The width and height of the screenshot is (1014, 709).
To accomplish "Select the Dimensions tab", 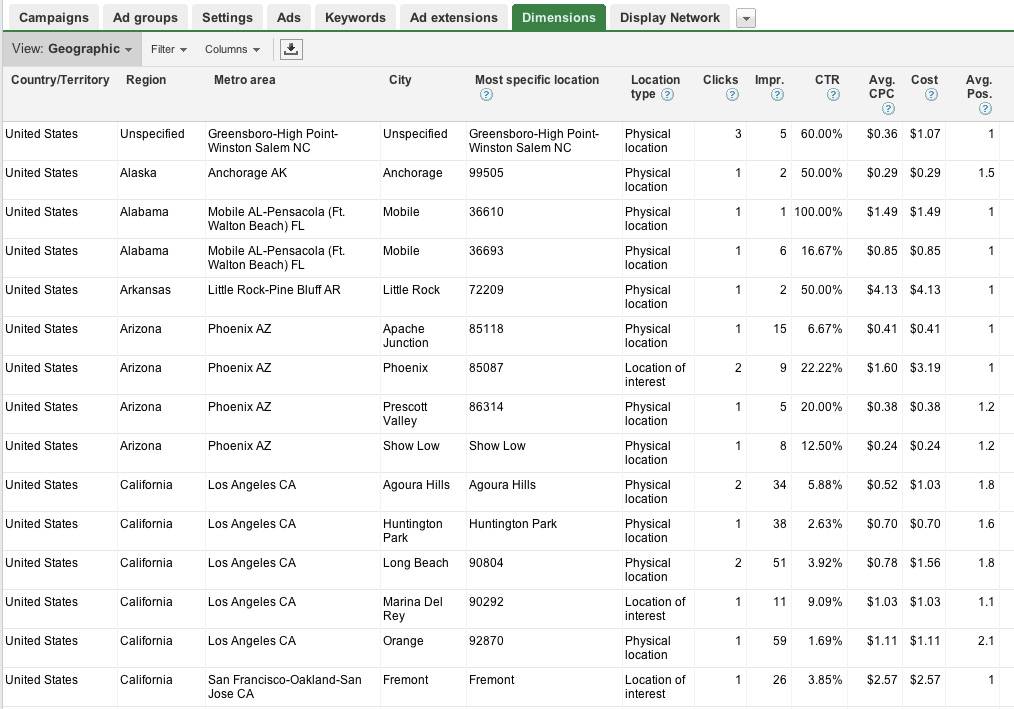I will pos(559,17).
